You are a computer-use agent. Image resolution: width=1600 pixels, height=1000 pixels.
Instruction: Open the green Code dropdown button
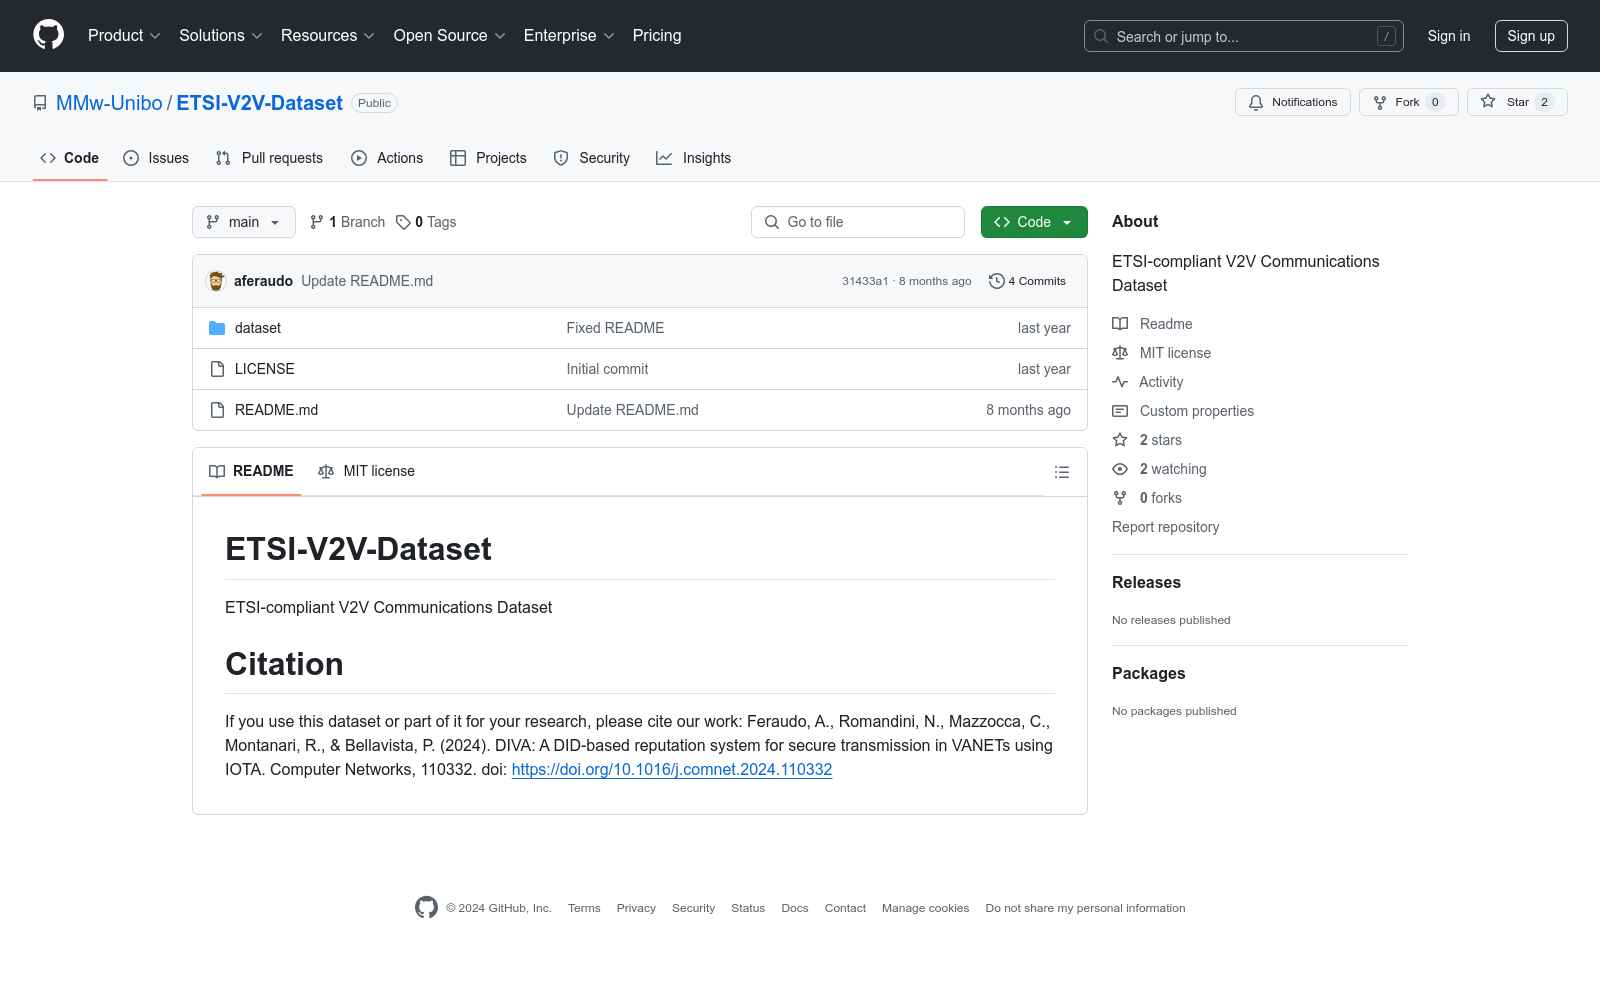point(1034,222)
